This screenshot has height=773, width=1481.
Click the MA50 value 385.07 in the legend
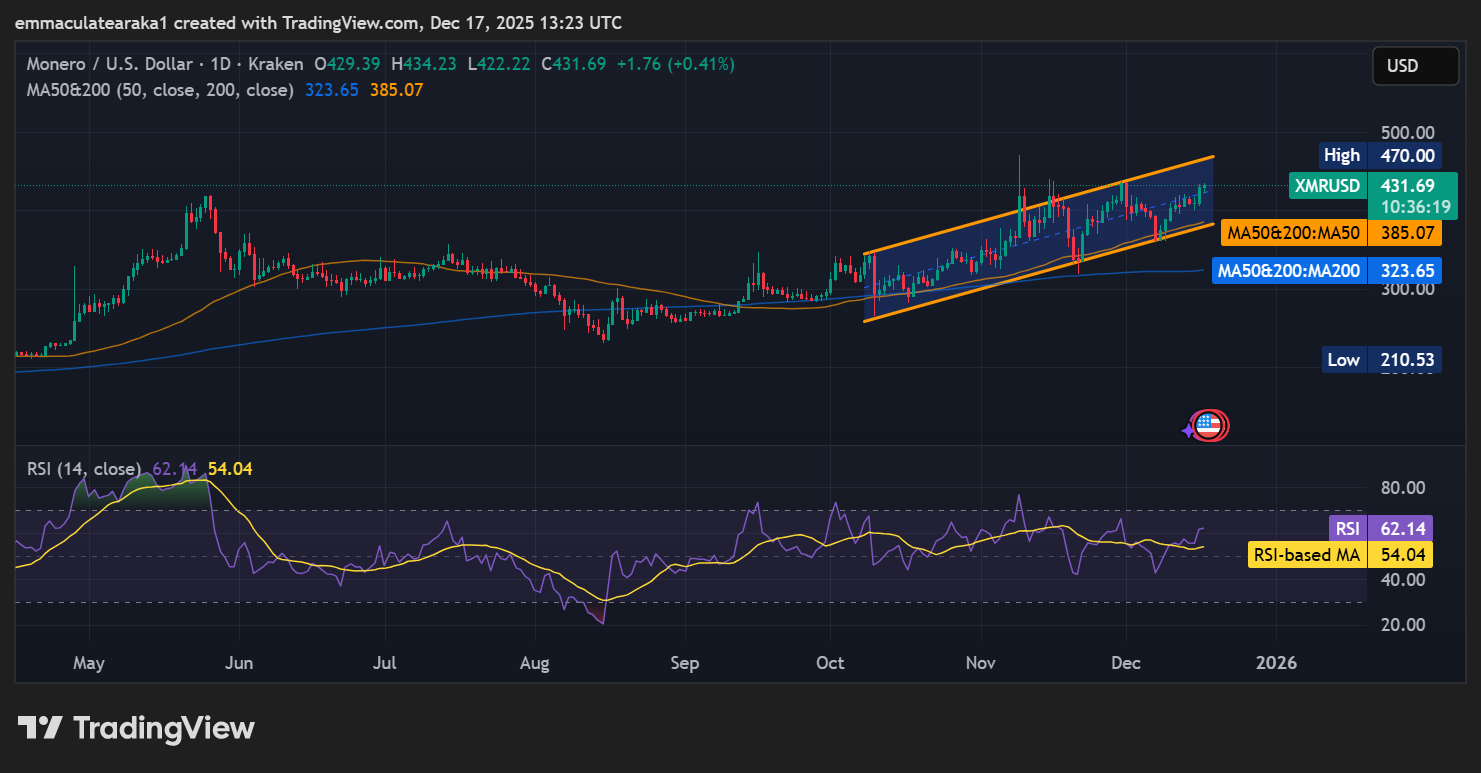pos(397,90)
